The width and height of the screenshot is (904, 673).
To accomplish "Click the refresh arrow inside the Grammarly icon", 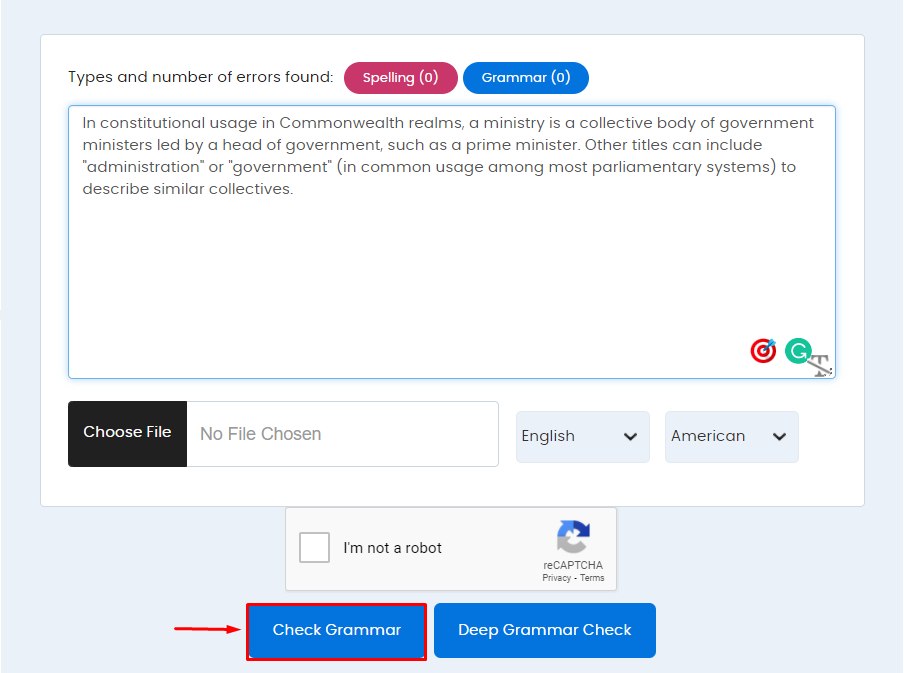I will (798, 351).
